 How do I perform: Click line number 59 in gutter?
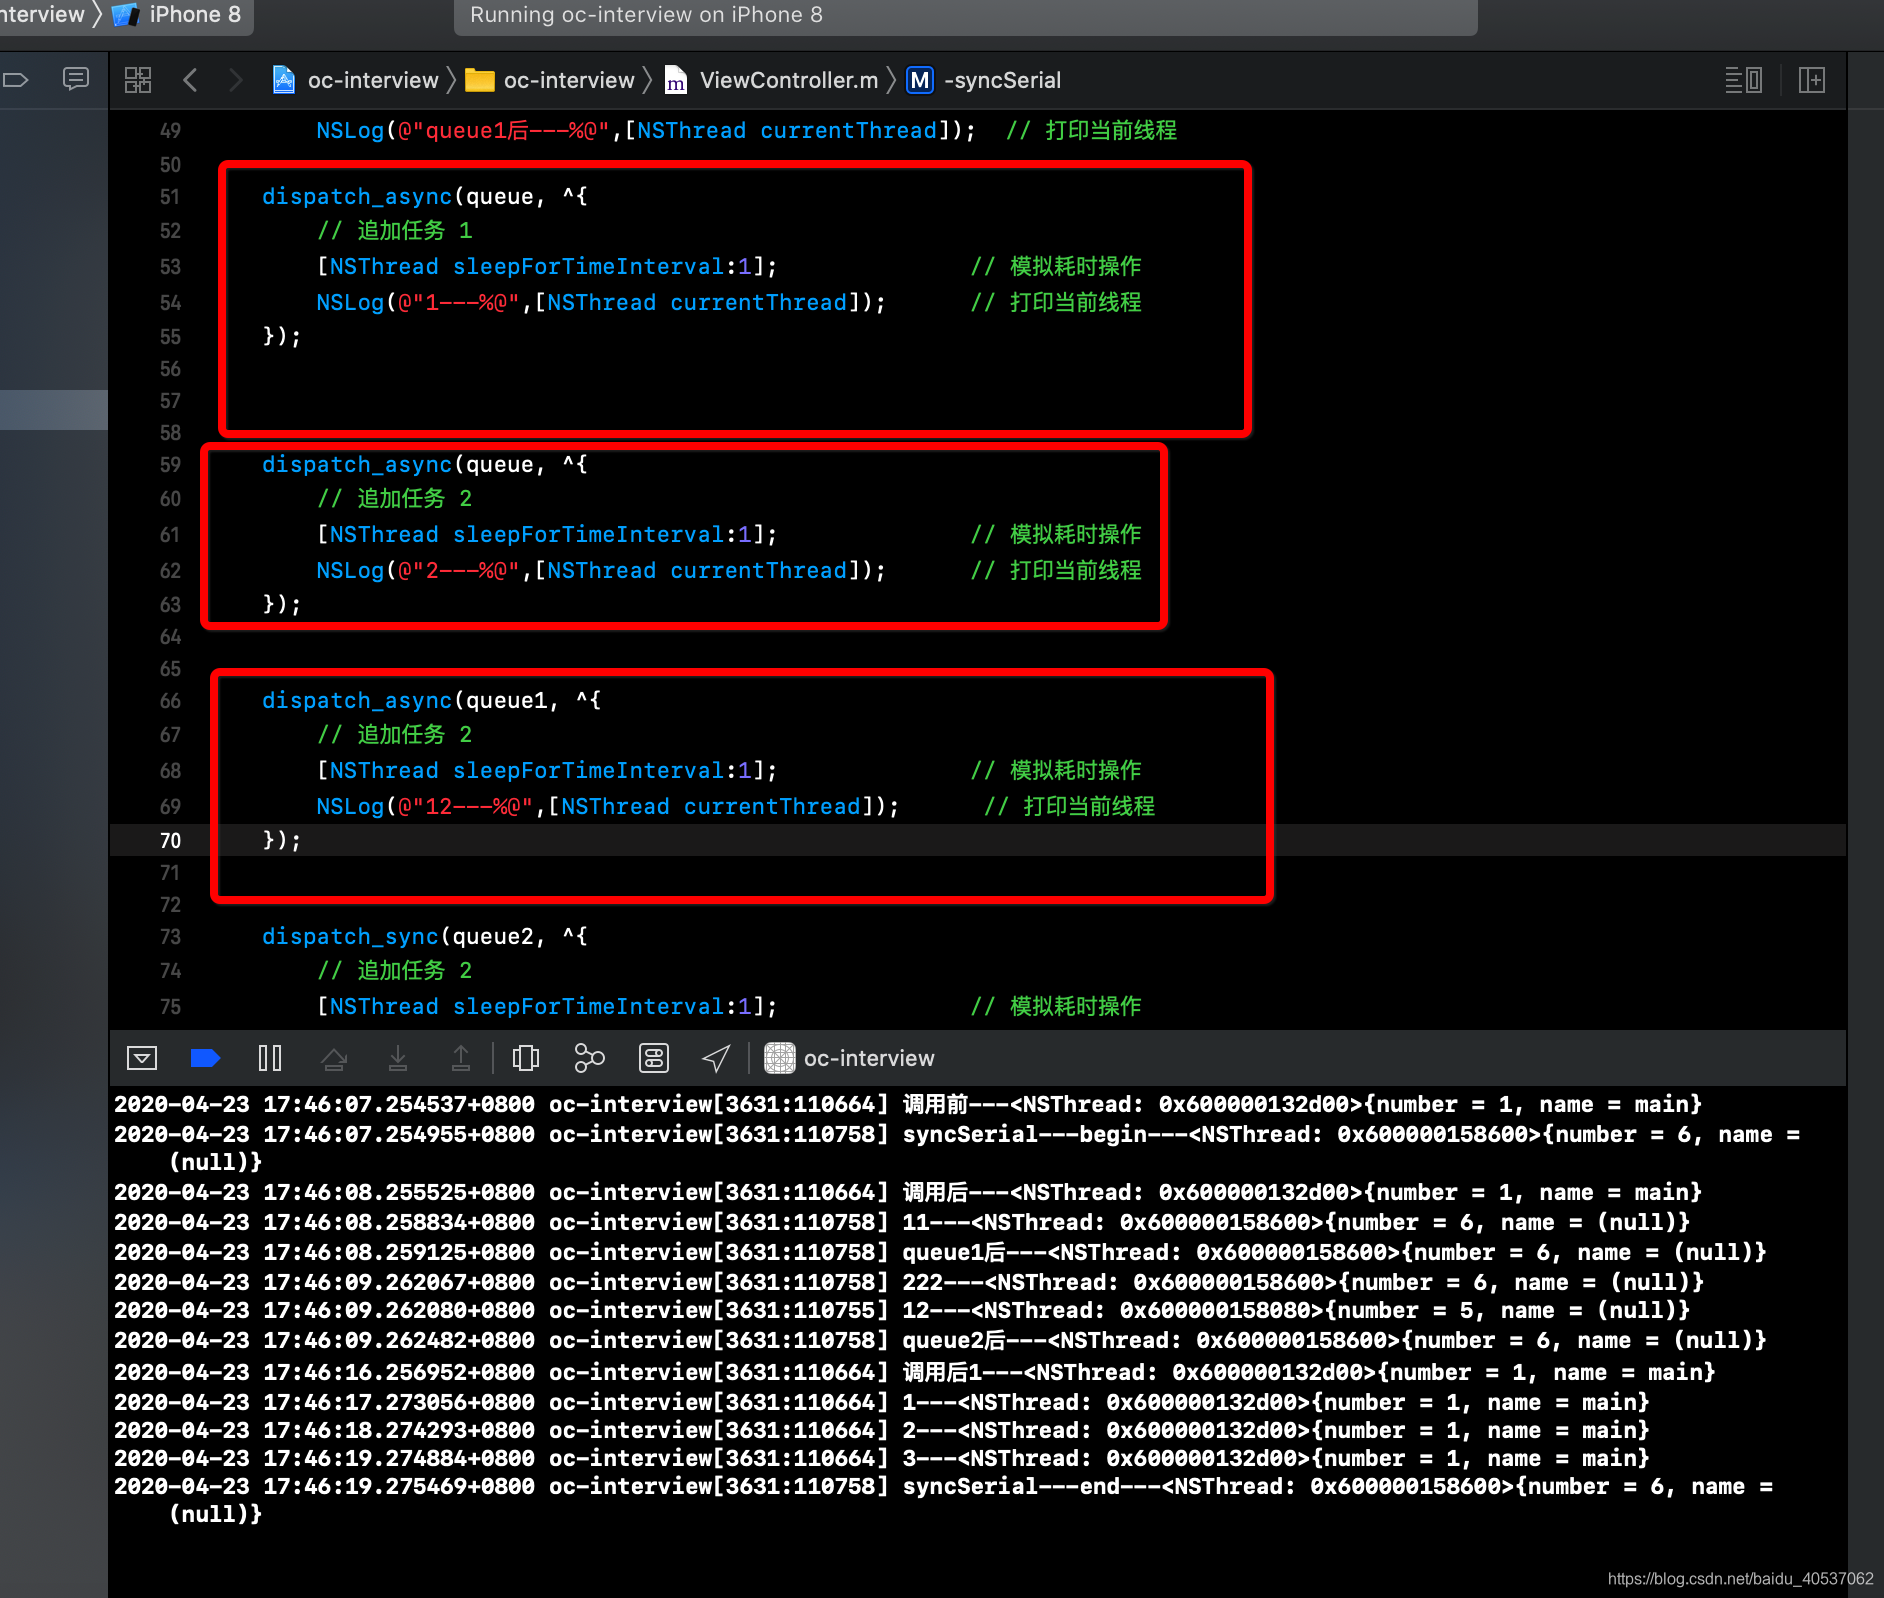(x=170, y=465)
